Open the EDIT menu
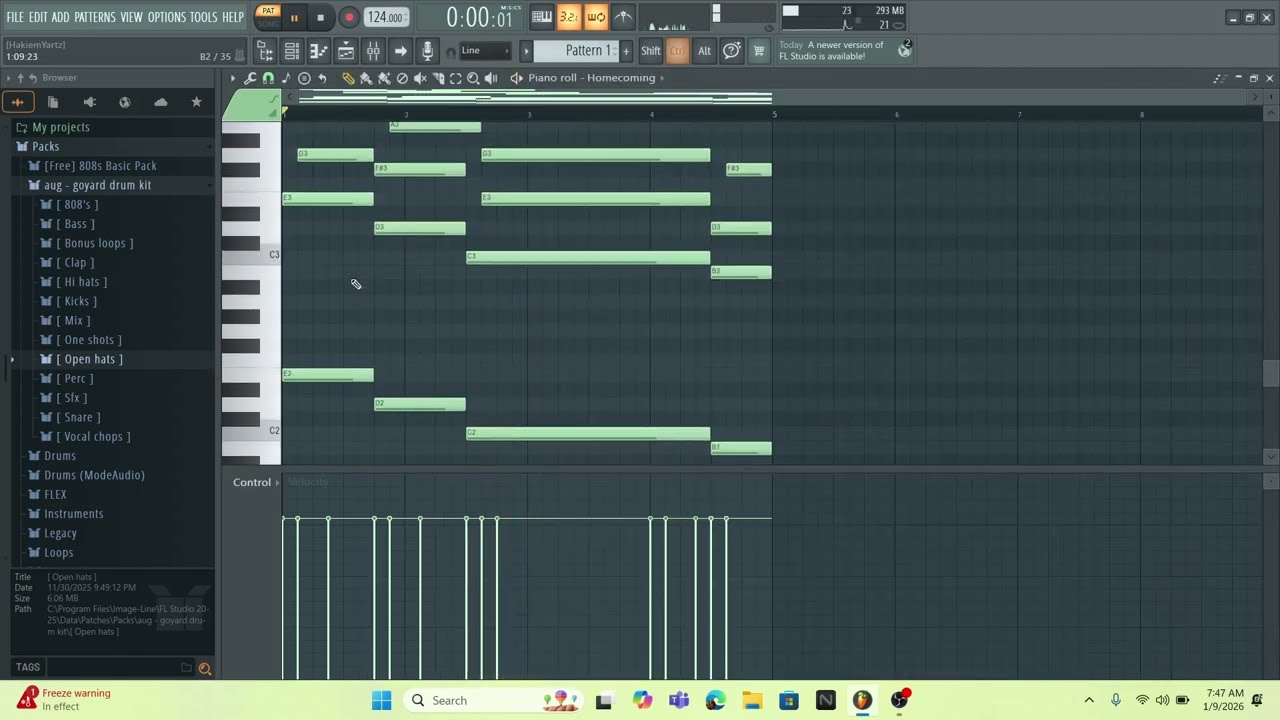 [38, 17]
